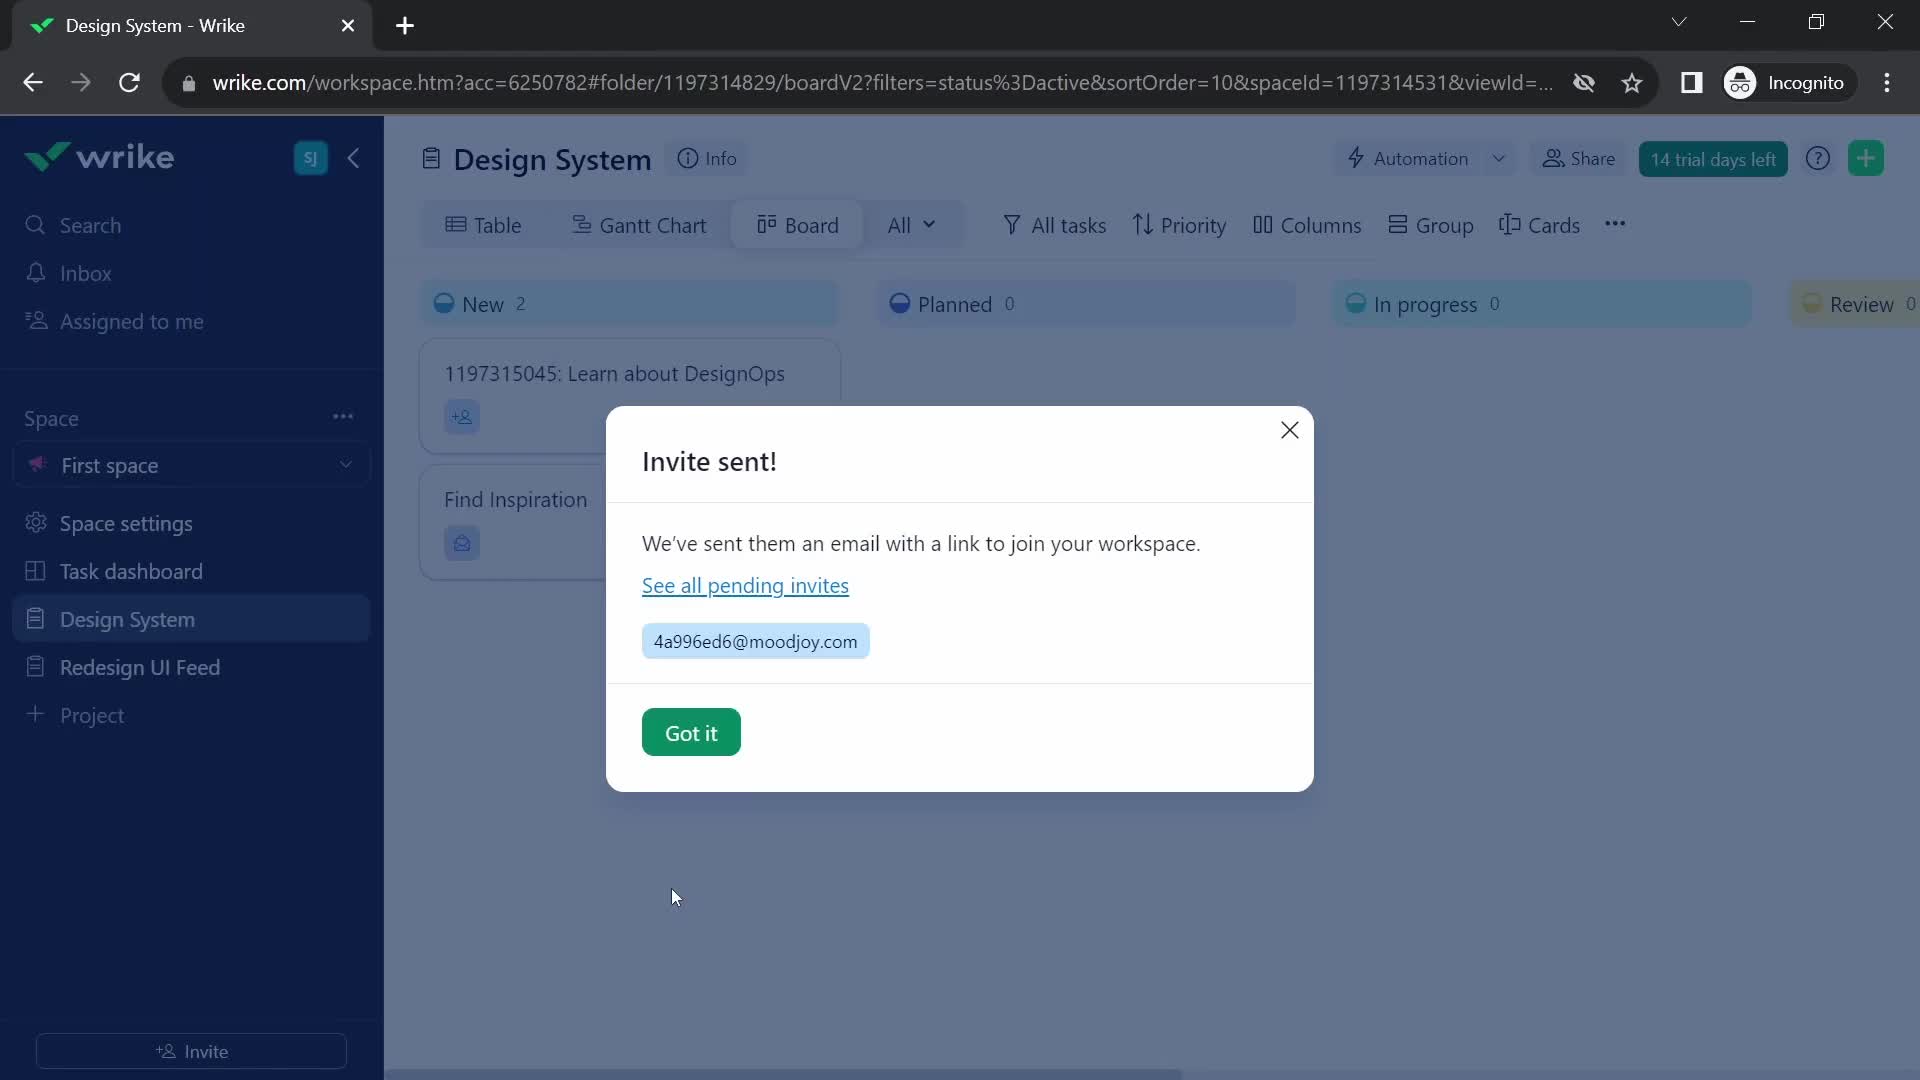Click See all pending invites link
The width and height of the screenshot is (1920, 1080).
coord(745,585)
